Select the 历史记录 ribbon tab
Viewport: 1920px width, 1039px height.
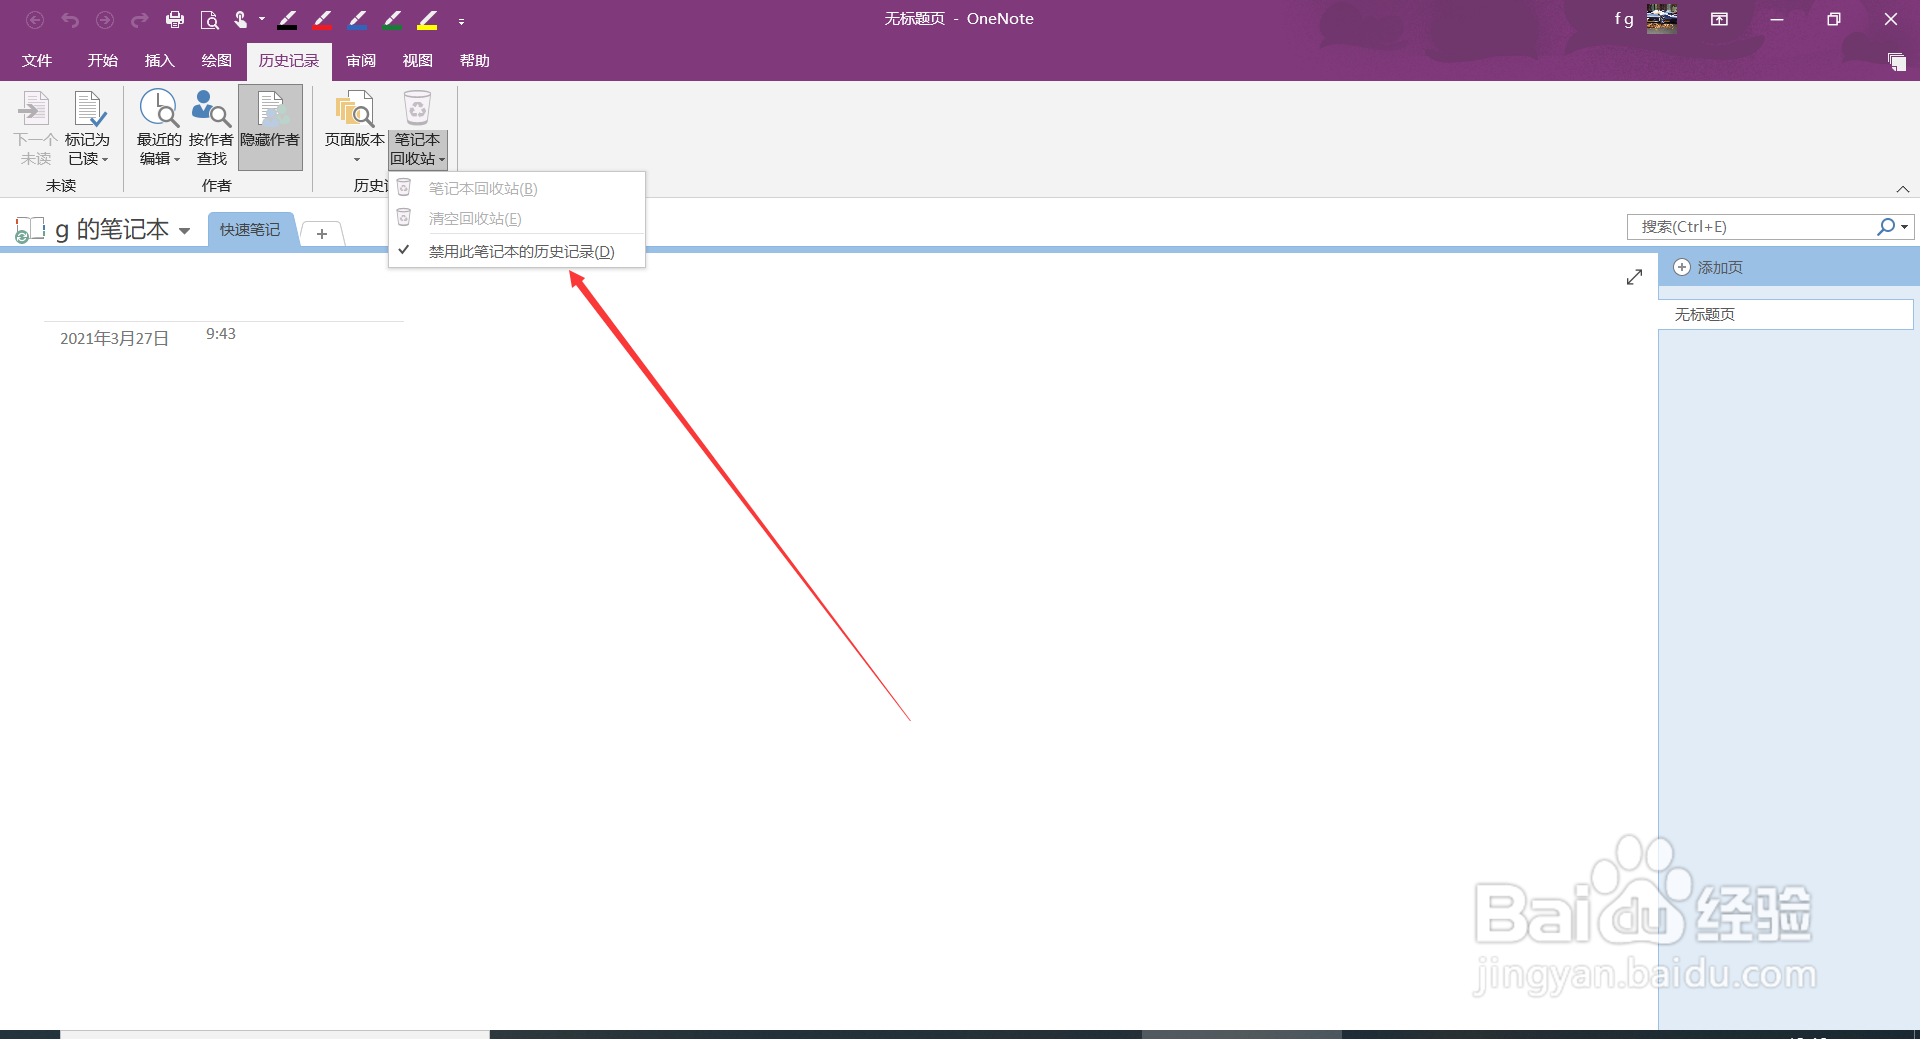[289, 61]
